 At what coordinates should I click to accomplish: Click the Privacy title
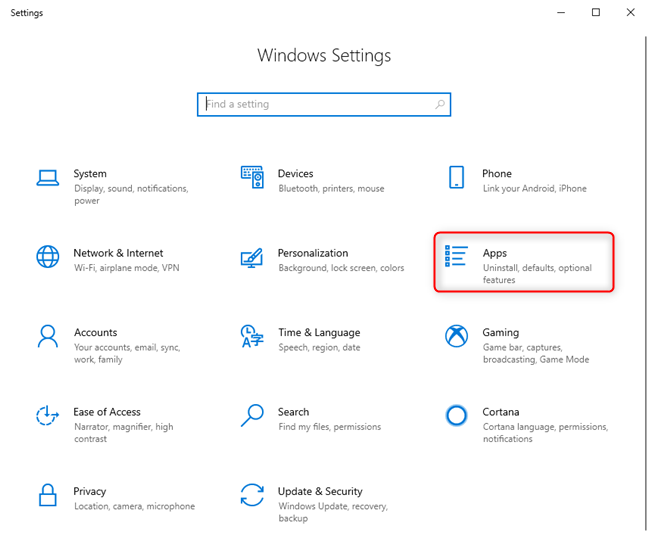click(x=90, y=491)
